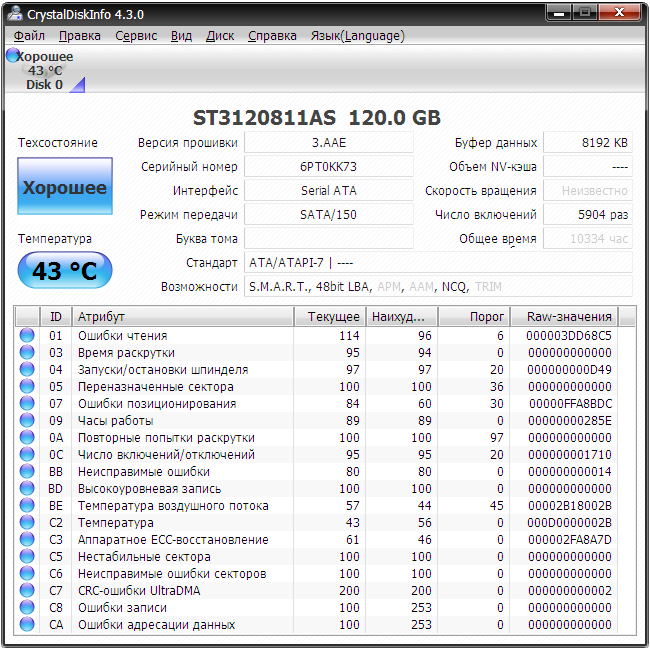Viewport: 650px width, 649px height.
Task: Open the Язык(Language) menu
Action: pyautogui.click(x=357, y=36)
